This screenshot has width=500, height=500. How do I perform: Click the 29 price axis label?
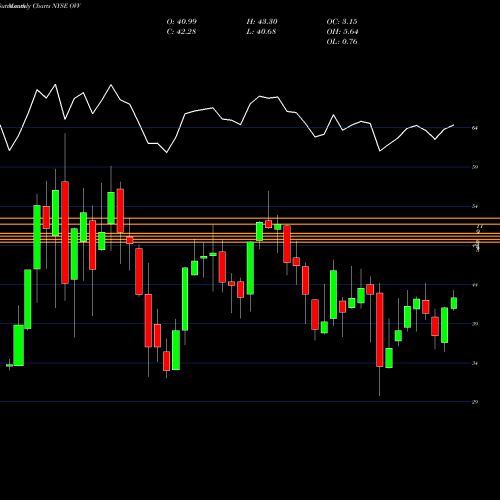coord(475,402)
